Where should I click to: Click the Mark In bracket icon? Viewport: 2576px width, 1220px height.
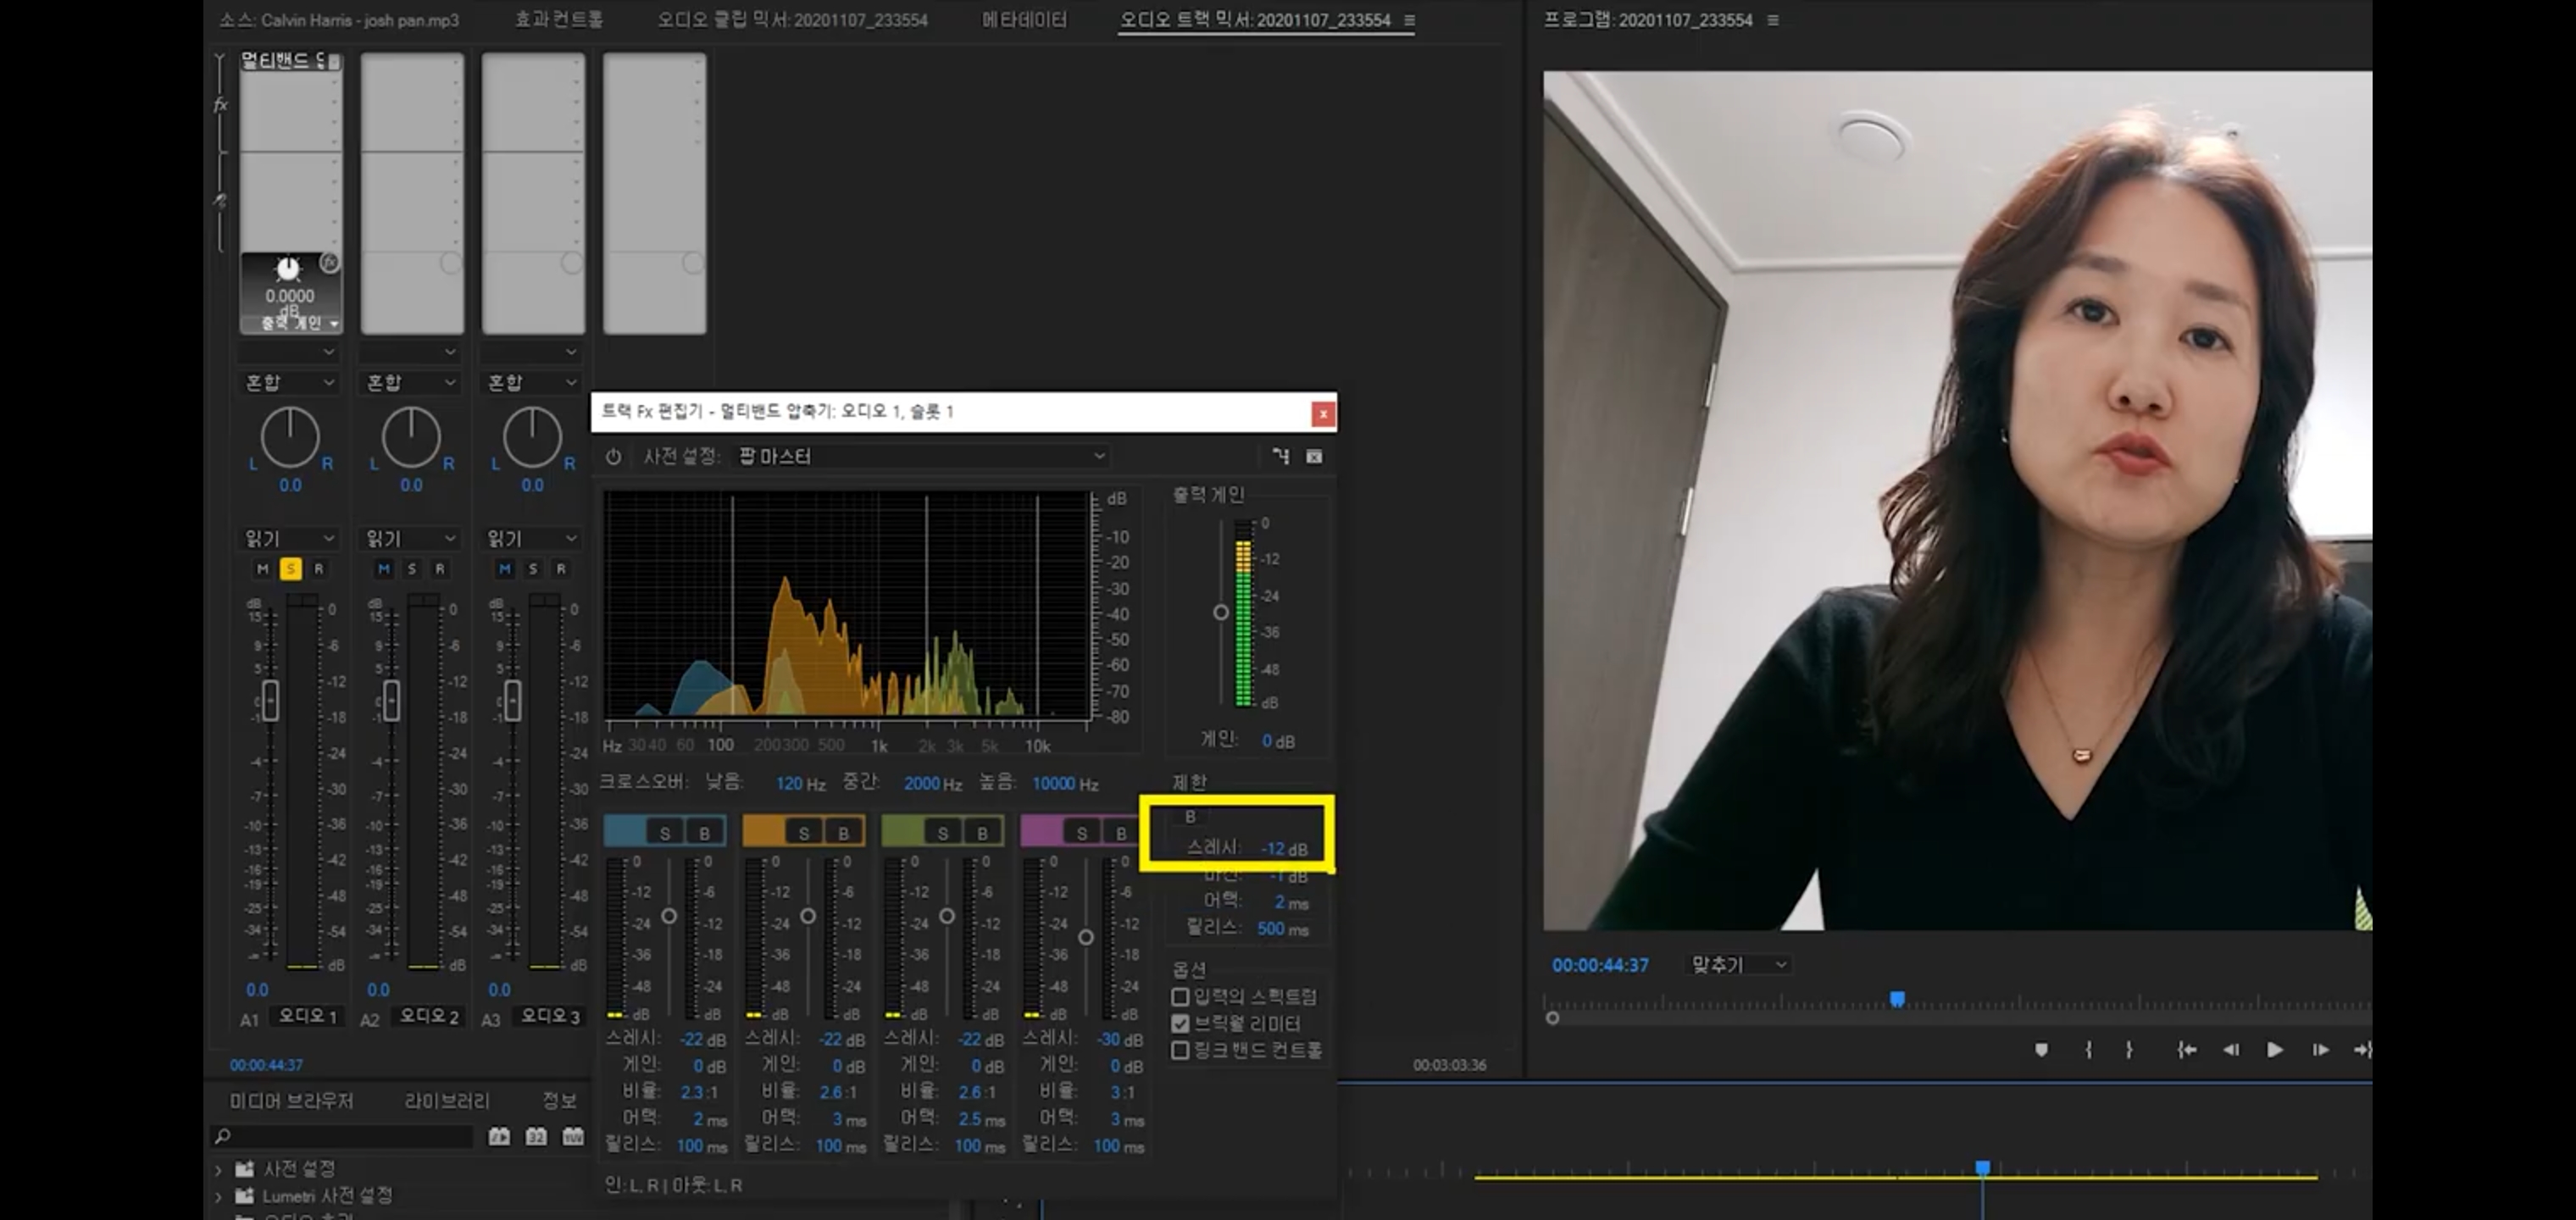pos(2088,1049)
